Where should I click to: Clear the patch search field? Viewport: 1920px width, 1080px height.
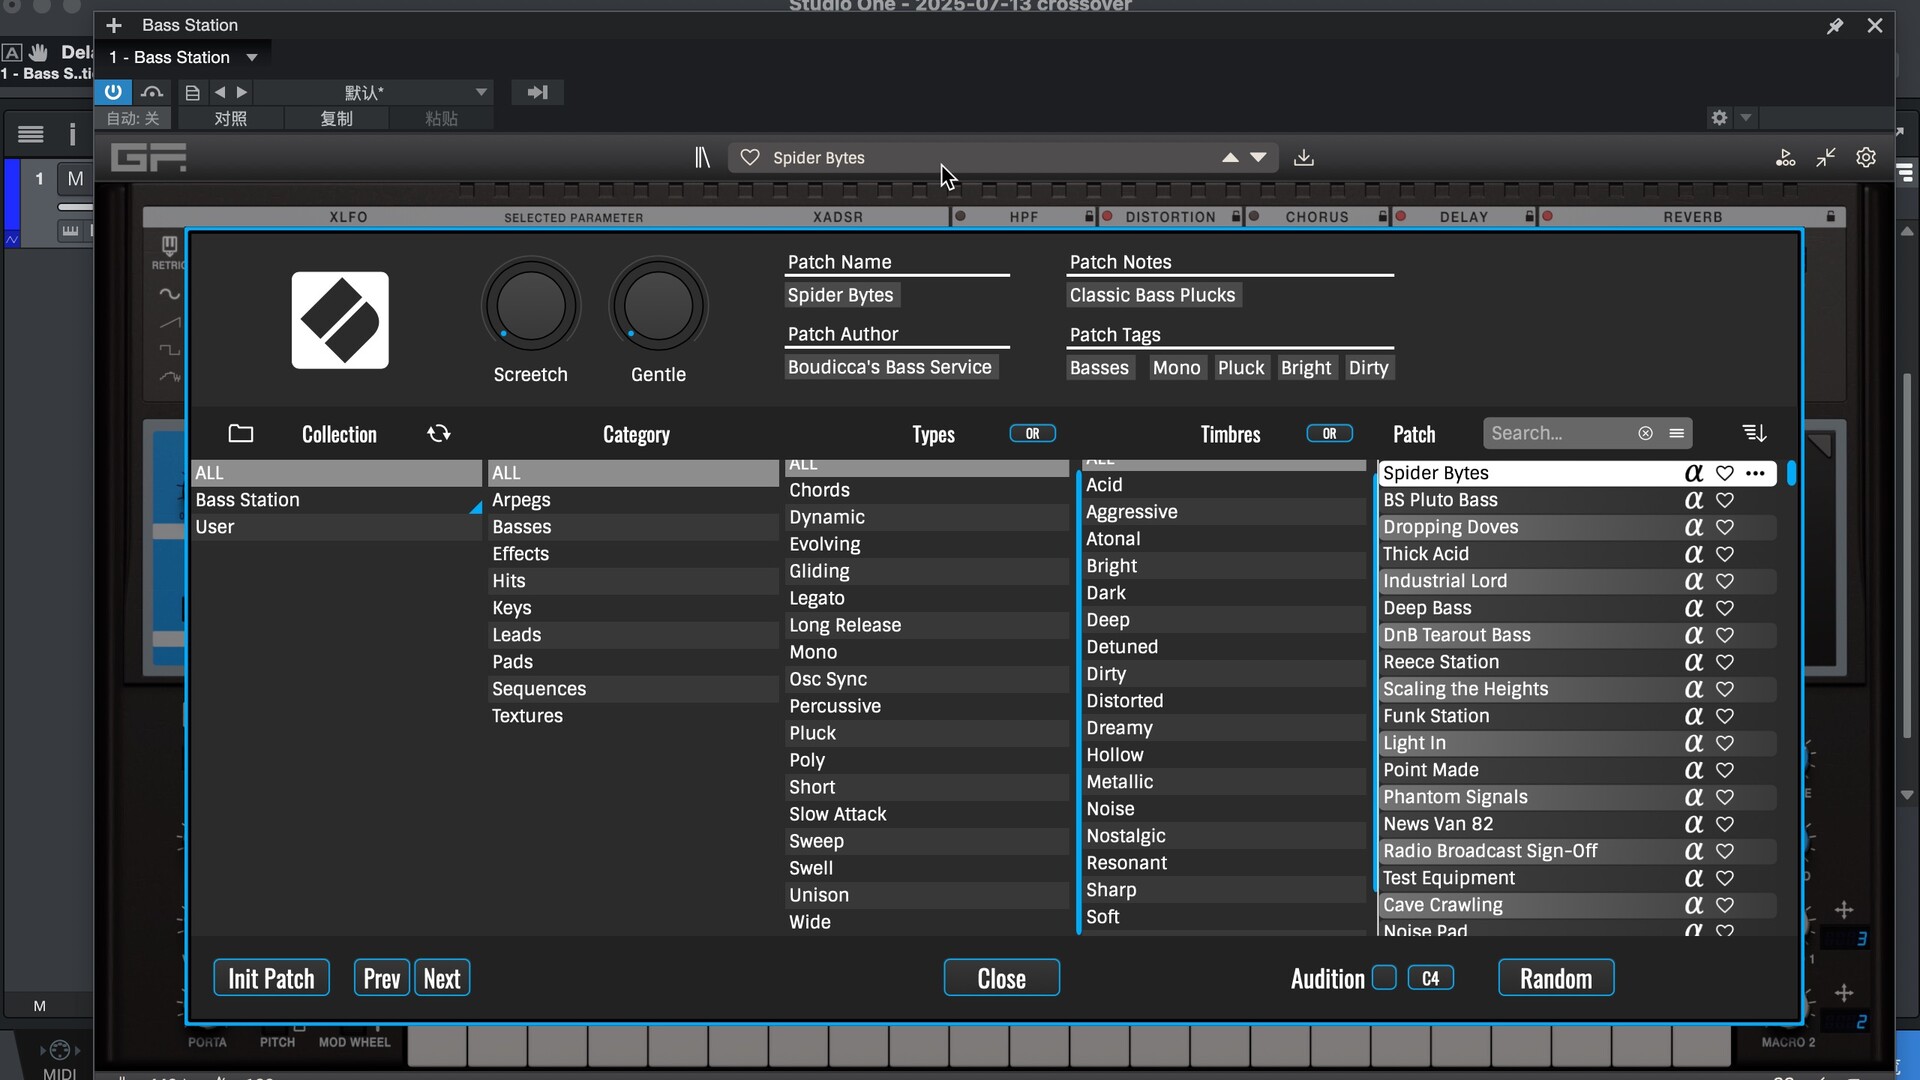(1645, 433)
